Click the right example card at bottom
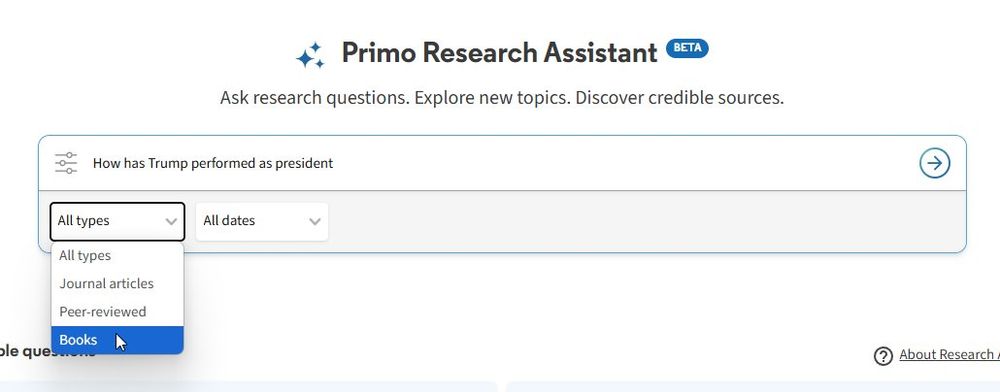Image resolution: width=1000 pixels, height=392 pixels. (753, 387)
